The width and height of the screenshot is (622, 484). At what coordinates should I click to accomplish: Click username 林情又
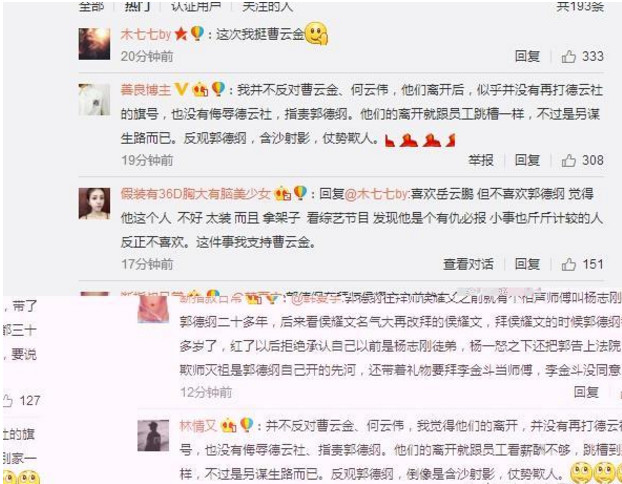(x=198, y=426)
